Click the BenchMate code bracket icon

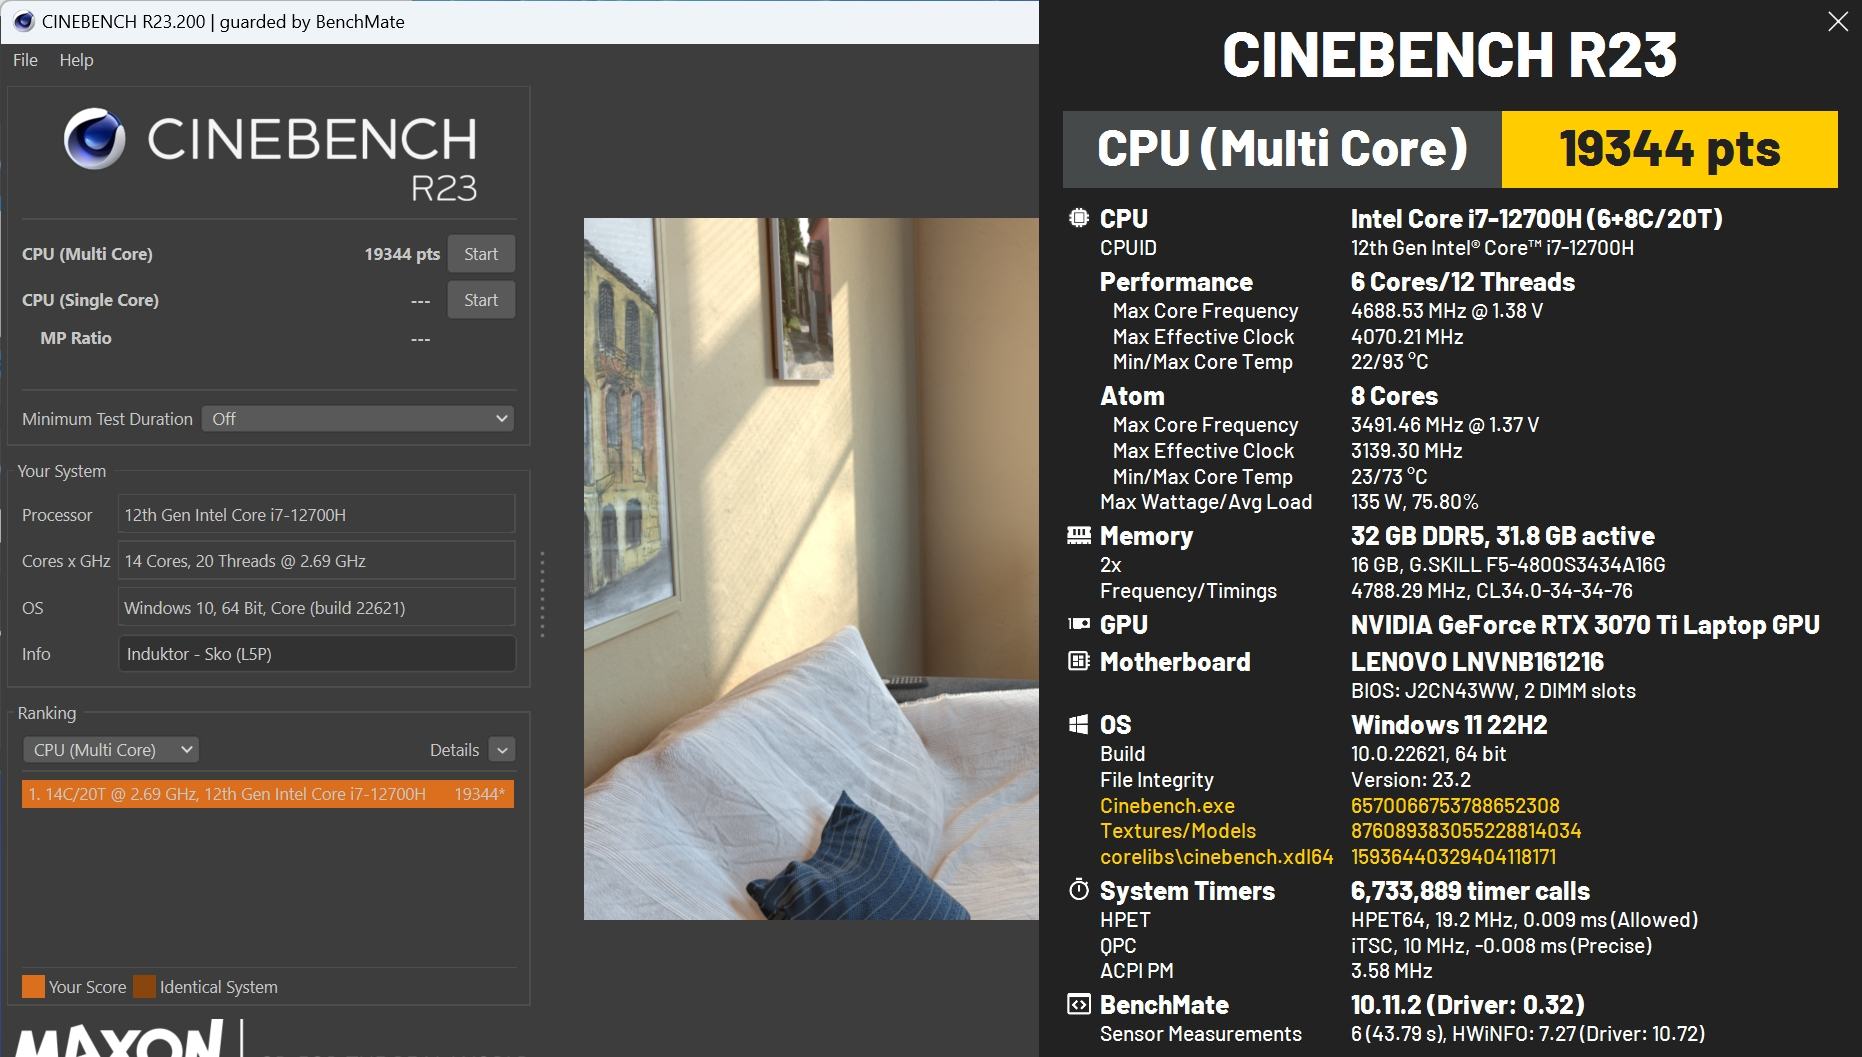point(1078,1004)
